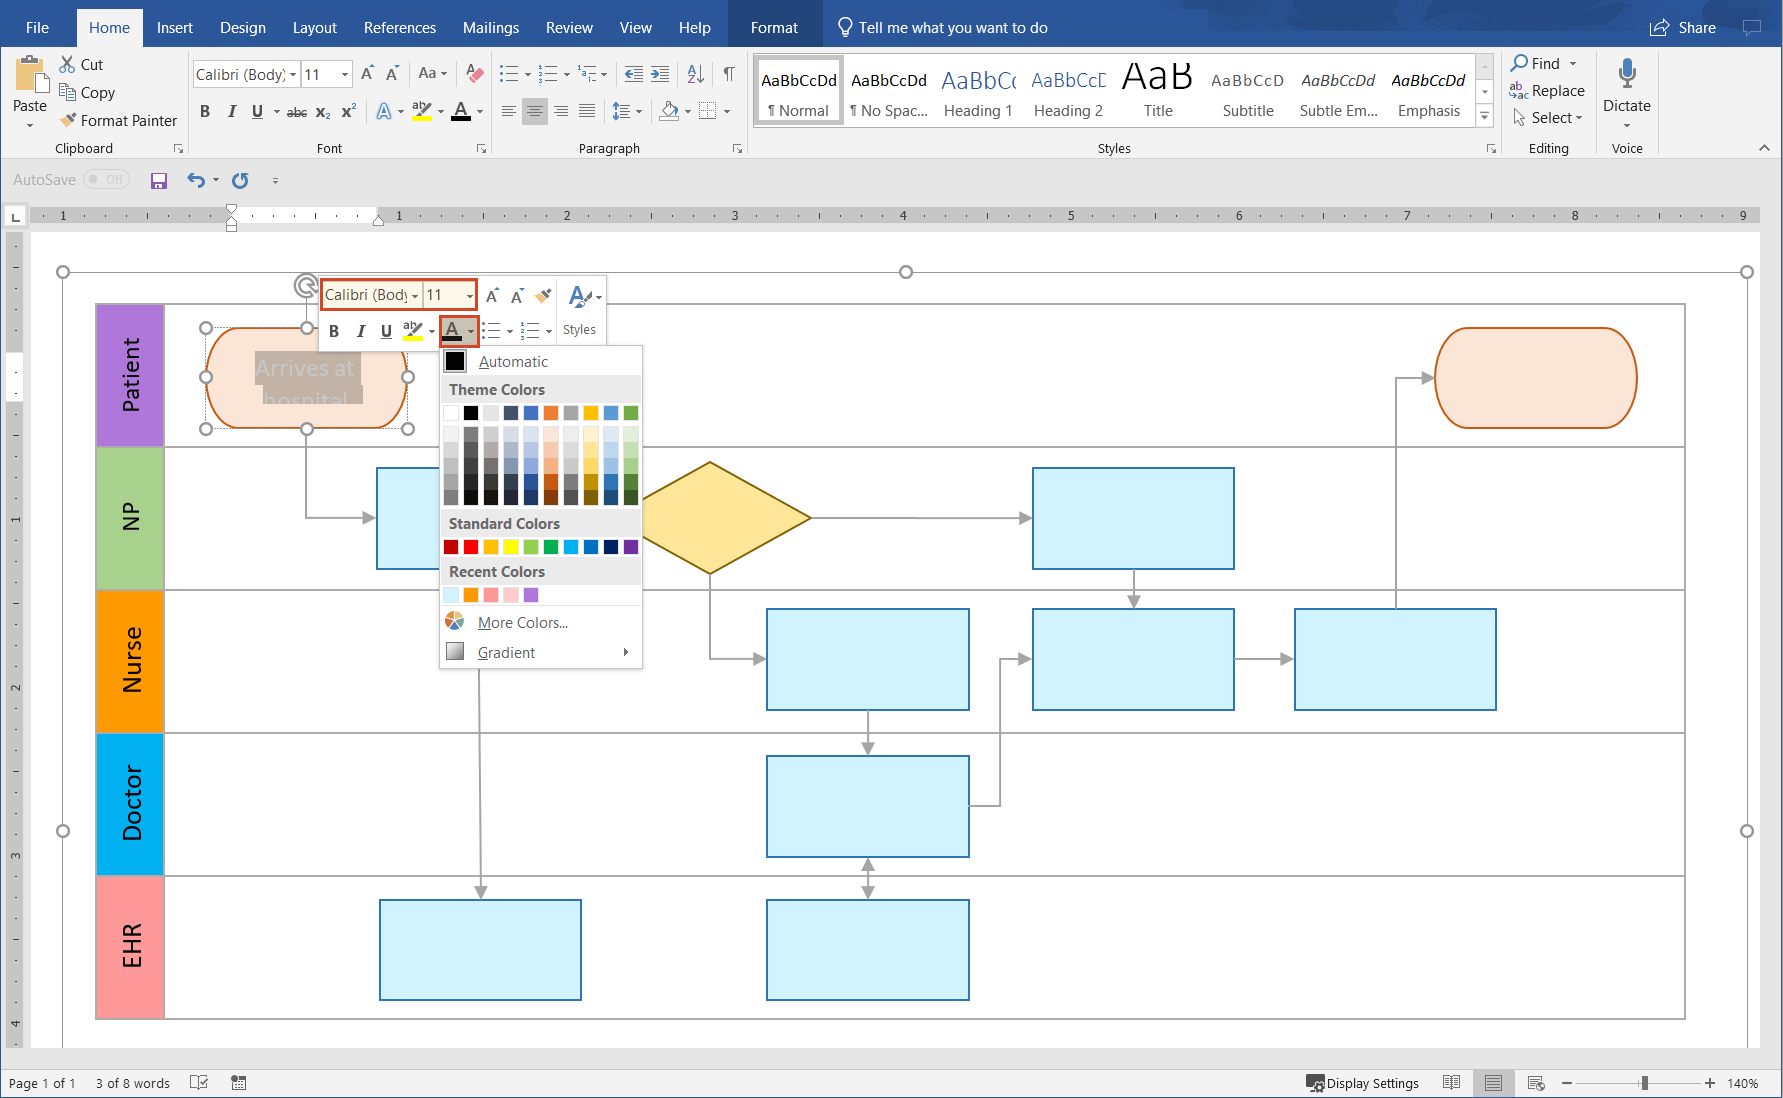Switch to Read Mode from status bar
The height and width of the screenshot is (1098, 1783).
coord(1452,1083)
